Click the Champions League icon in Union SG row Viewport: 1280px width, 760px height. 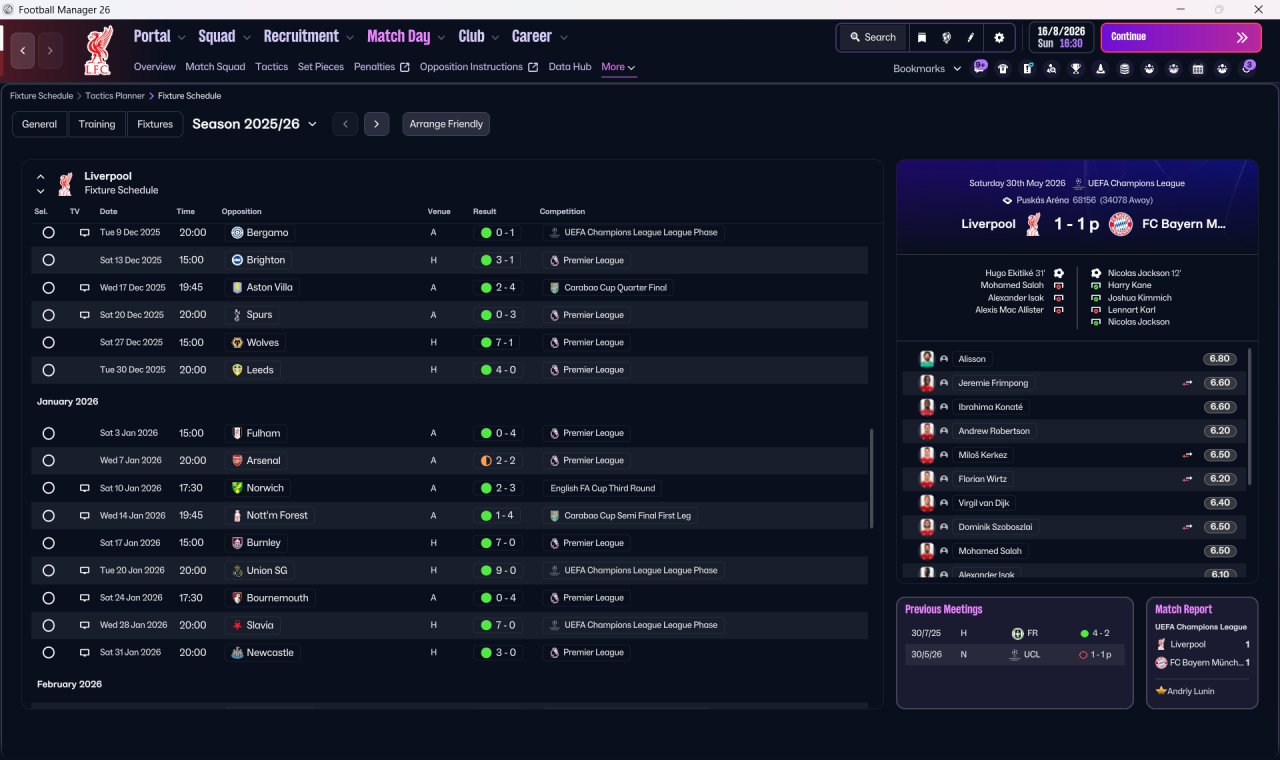(553, 570)
